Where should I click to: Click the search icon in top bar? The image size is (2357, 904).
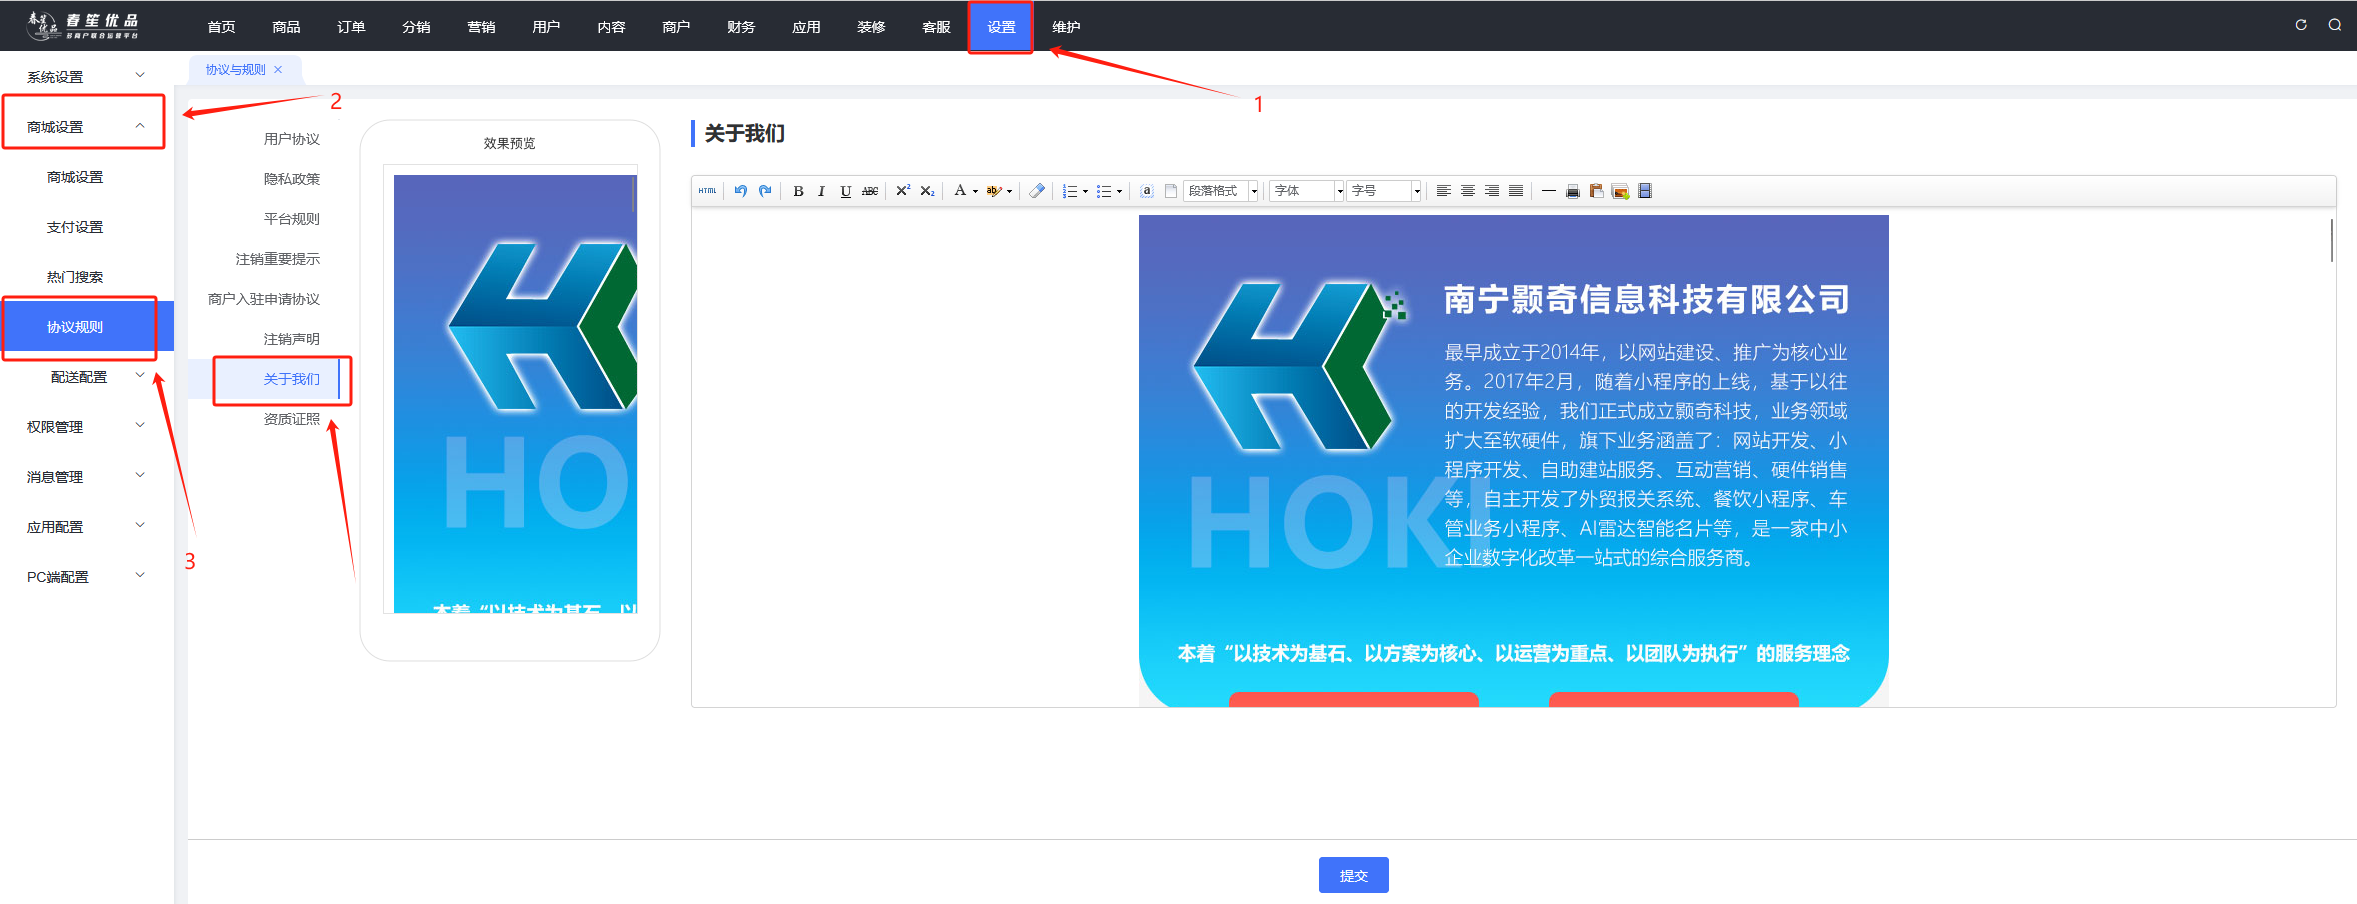coord(2335,25)
